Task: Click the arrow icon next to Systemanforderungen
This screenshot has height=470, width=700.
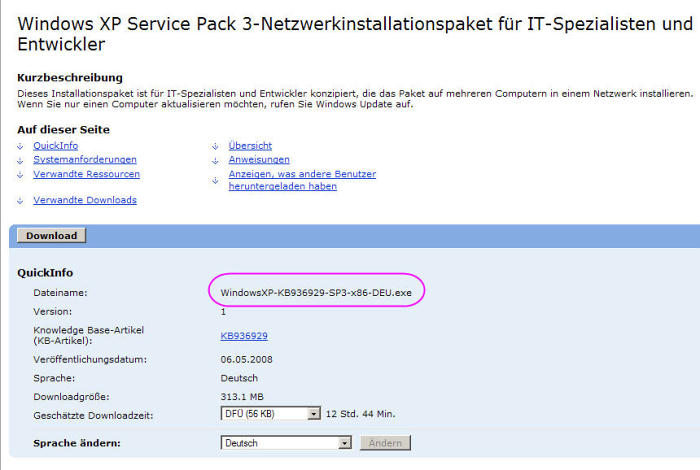Action: tap(20, 160)
